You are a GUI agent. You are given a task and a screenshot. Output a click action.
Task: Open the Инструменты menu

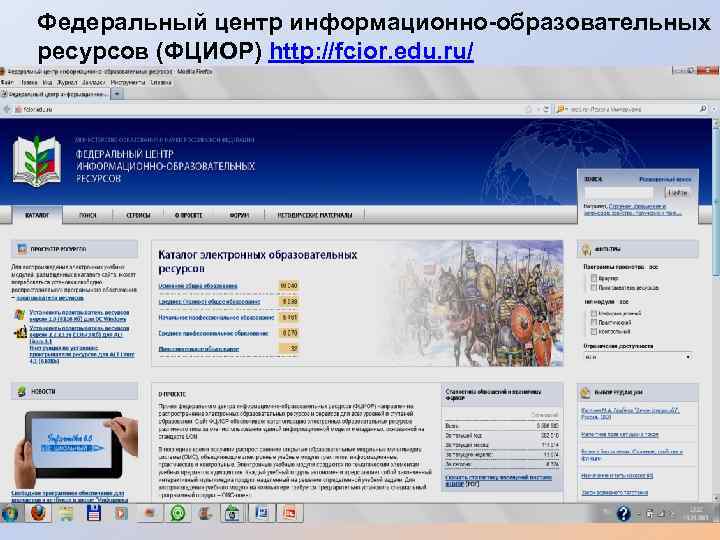coord(128,83)
